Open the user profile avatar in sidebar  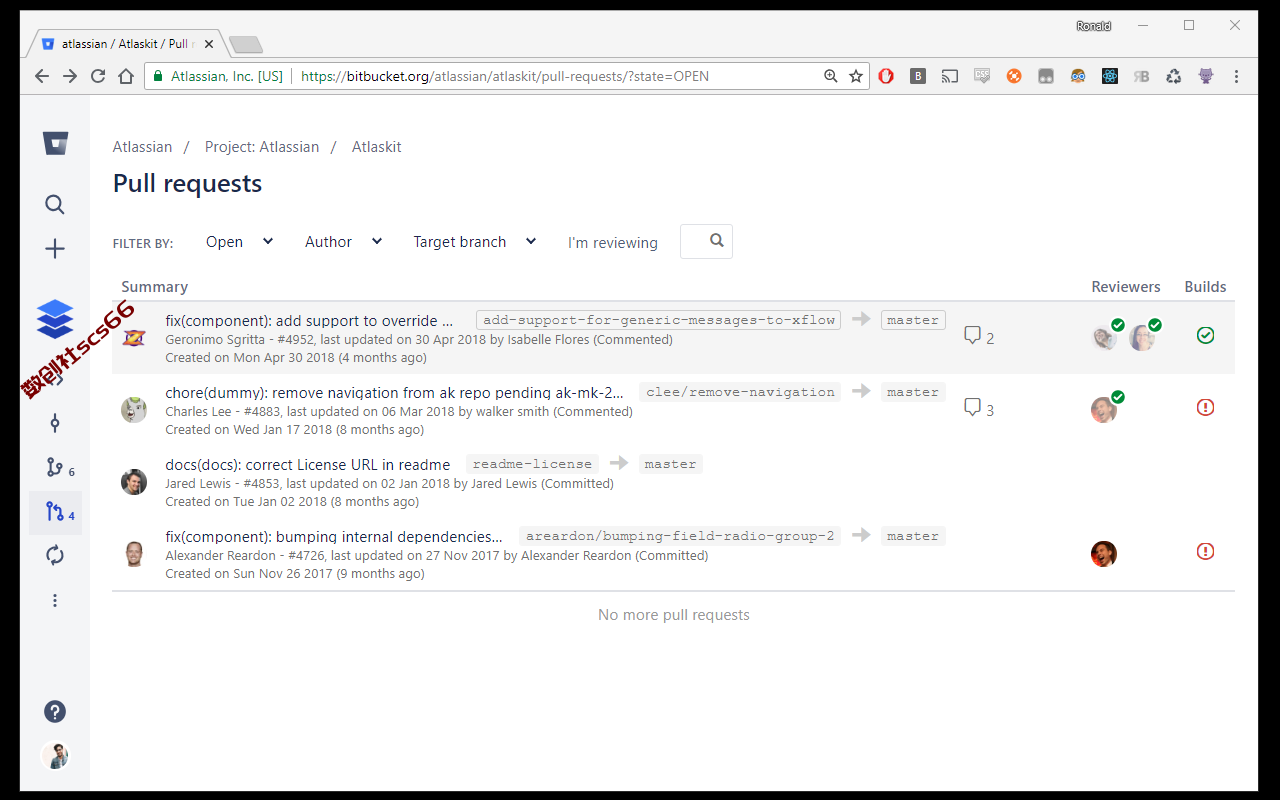(x=55, y=755)
